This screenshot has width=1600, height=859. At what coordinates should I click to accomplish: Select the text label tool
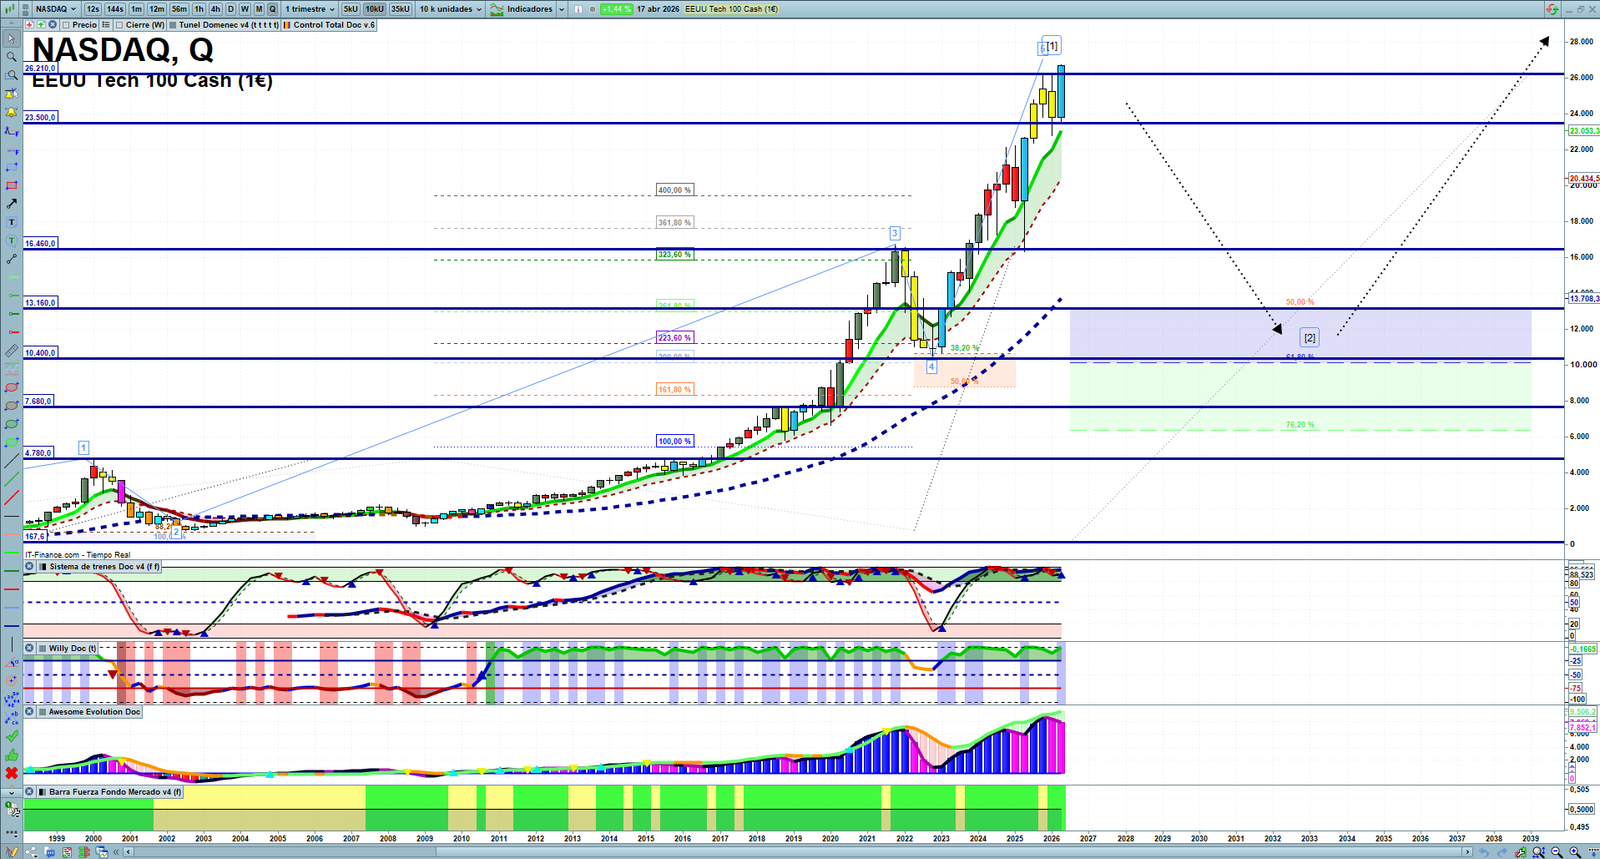coord(11,222)
